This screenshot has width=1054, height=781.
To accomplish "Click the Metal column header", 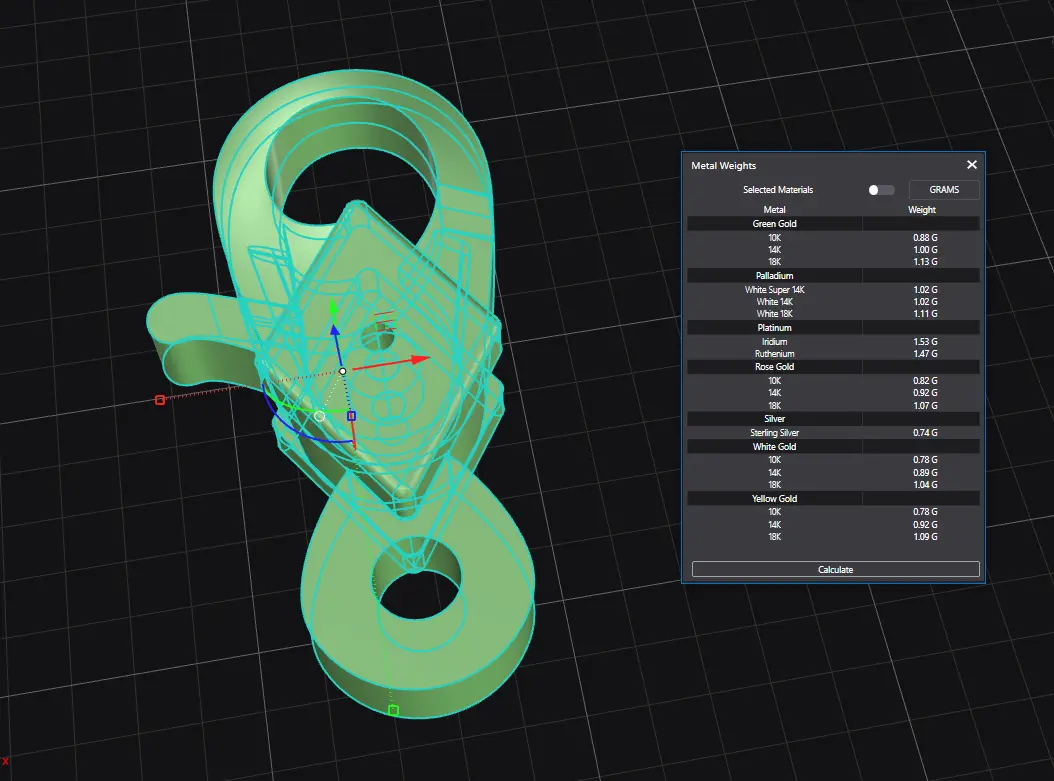I will [774, 210].
